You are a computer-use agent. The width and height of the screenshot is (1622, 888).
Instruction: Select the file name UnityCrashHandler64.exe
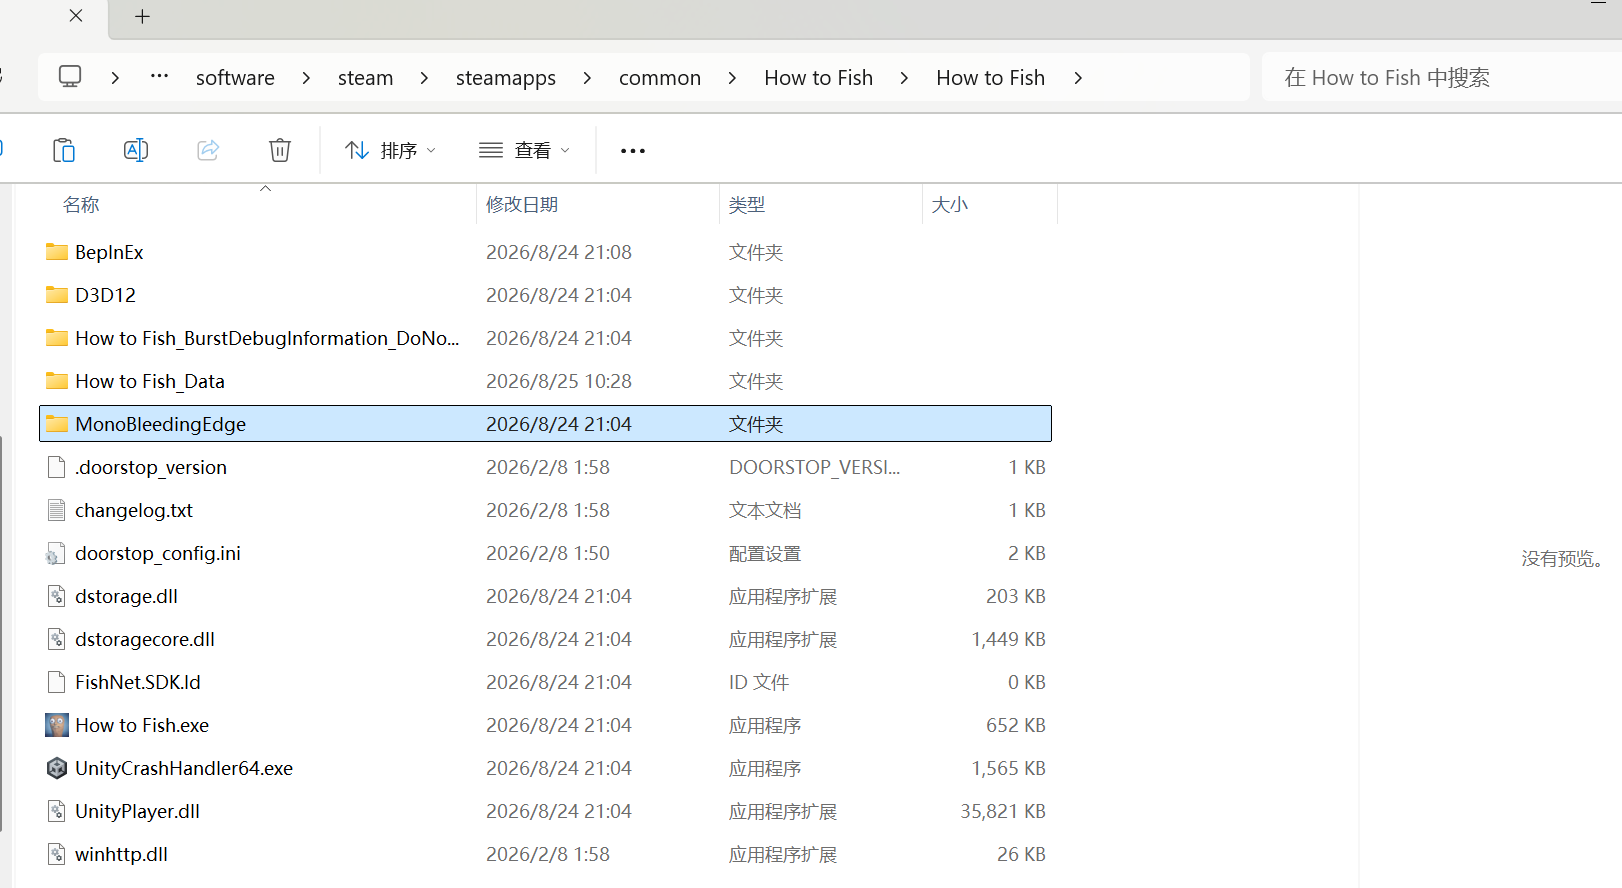coord(184,768)
